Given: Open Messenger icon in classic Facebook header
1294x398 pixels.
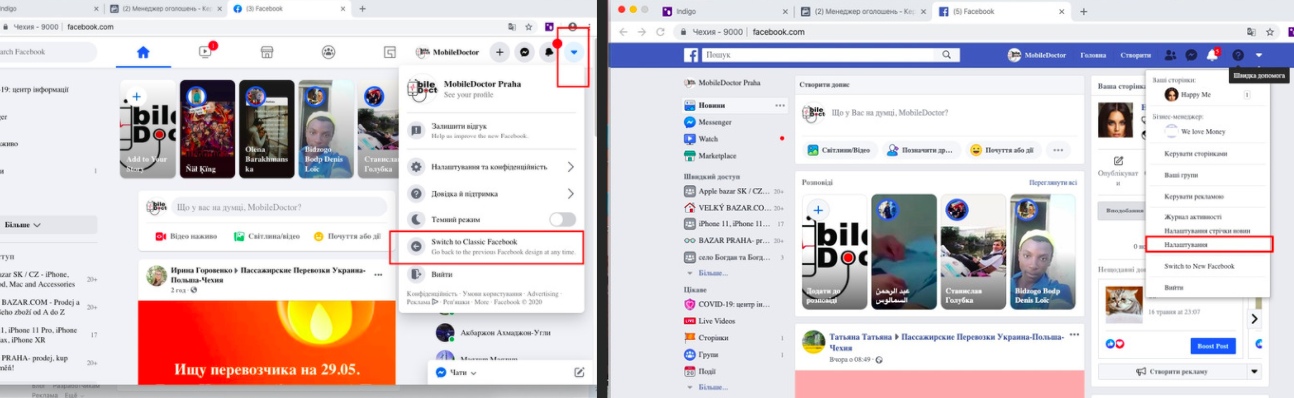Looking at the screenshot, I should tap(1192, 55).
